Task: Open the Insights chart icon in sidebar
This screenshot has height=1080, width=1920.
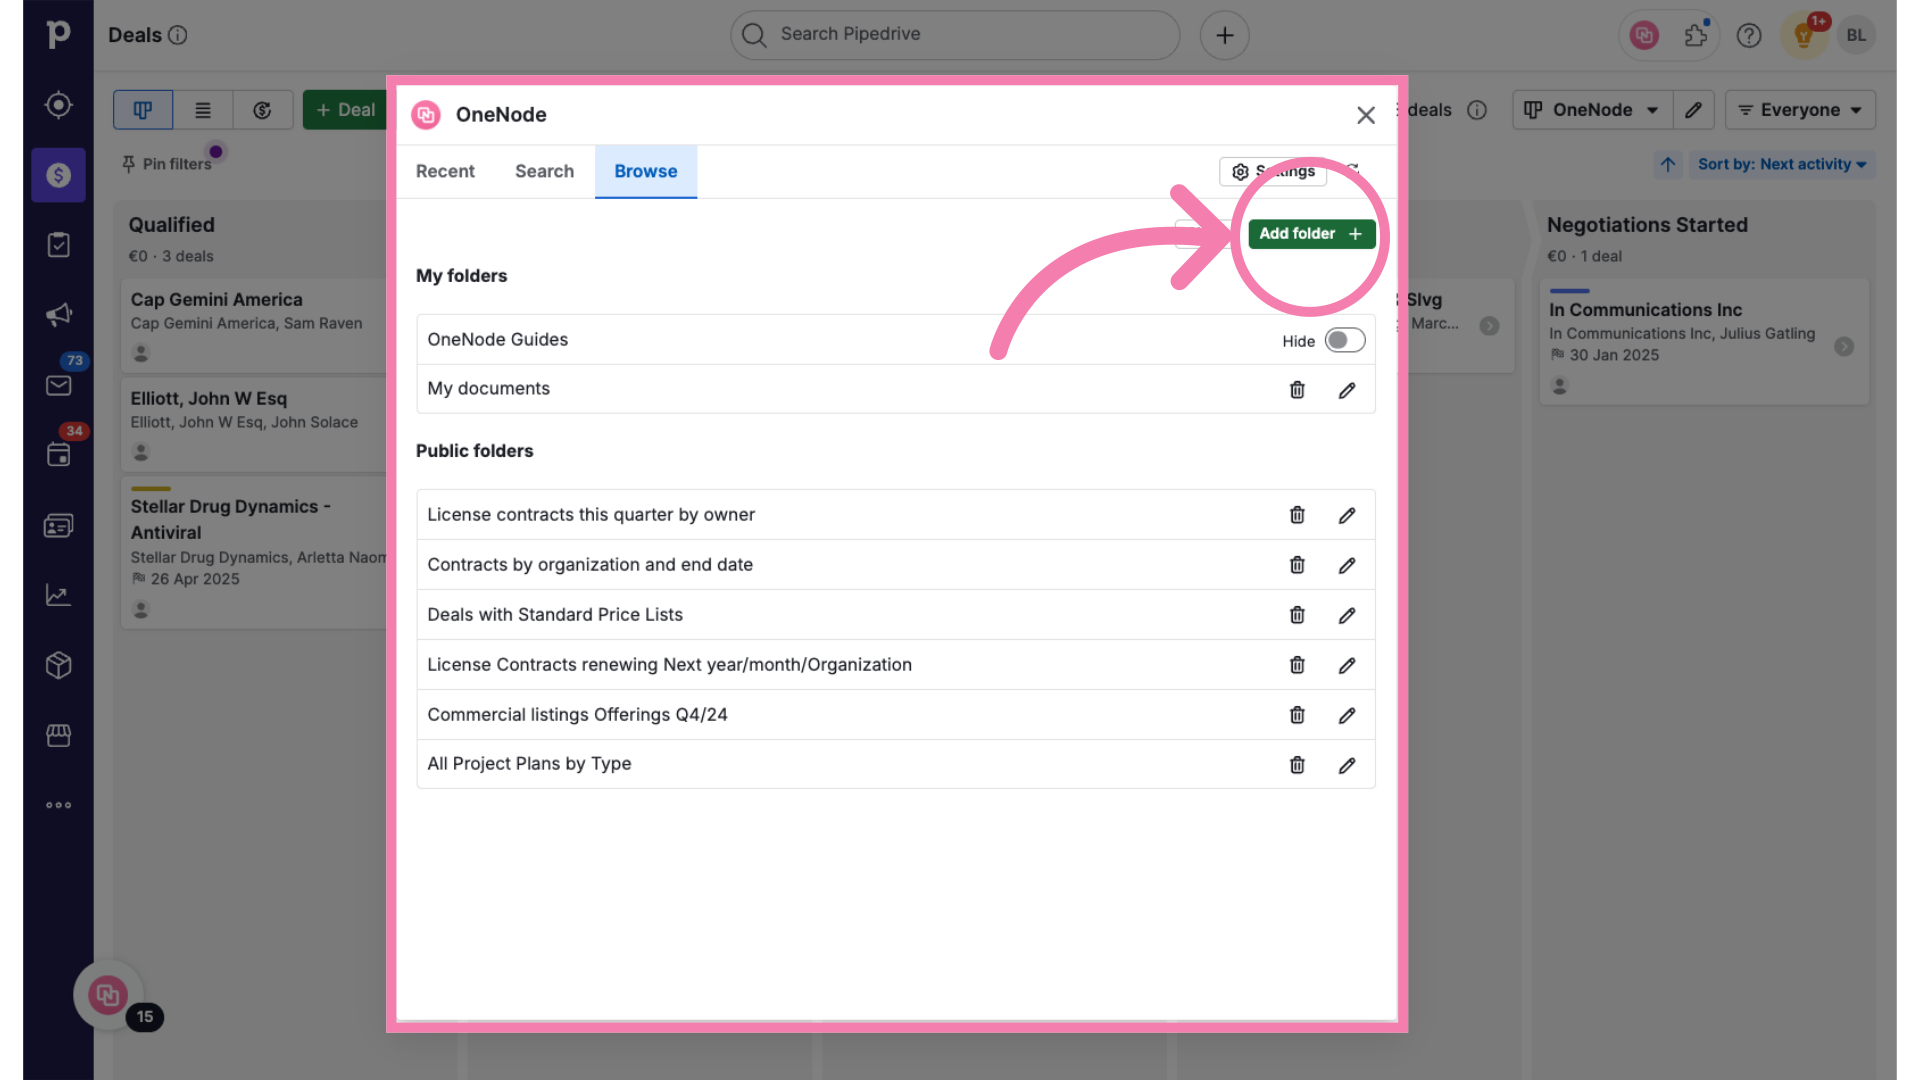Action: [x=58, y=595]
